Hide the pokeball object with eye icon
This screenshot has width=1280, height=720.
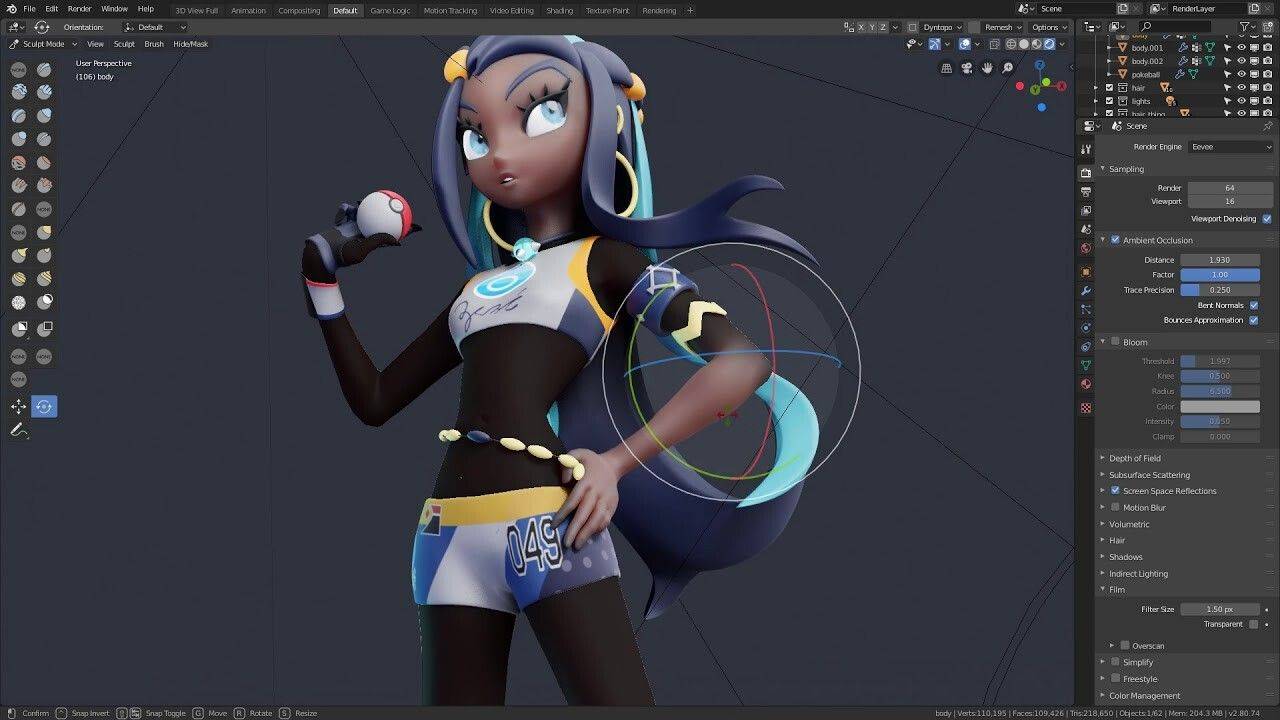[x=1241, y=74]
